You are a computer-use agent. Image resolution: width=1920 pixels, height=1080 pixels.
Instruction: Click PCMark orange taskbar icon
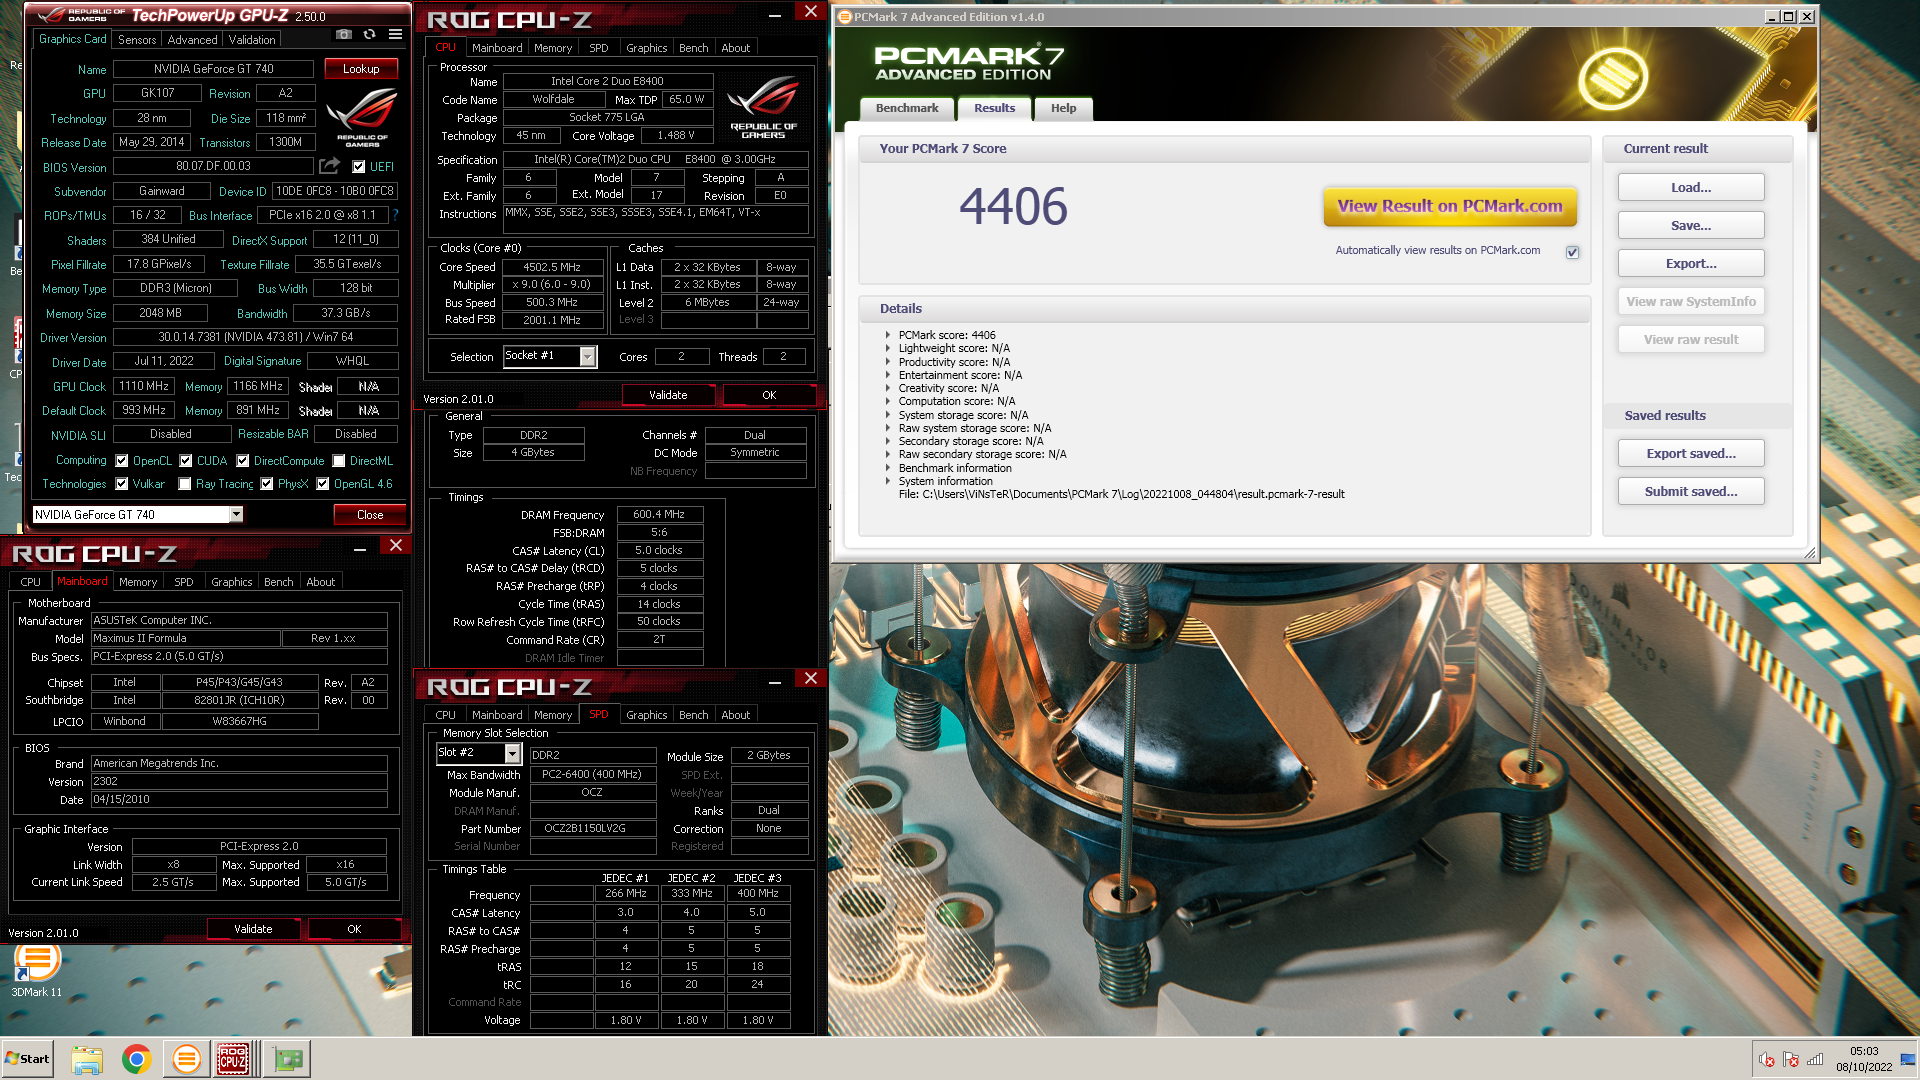(186, 1059)
